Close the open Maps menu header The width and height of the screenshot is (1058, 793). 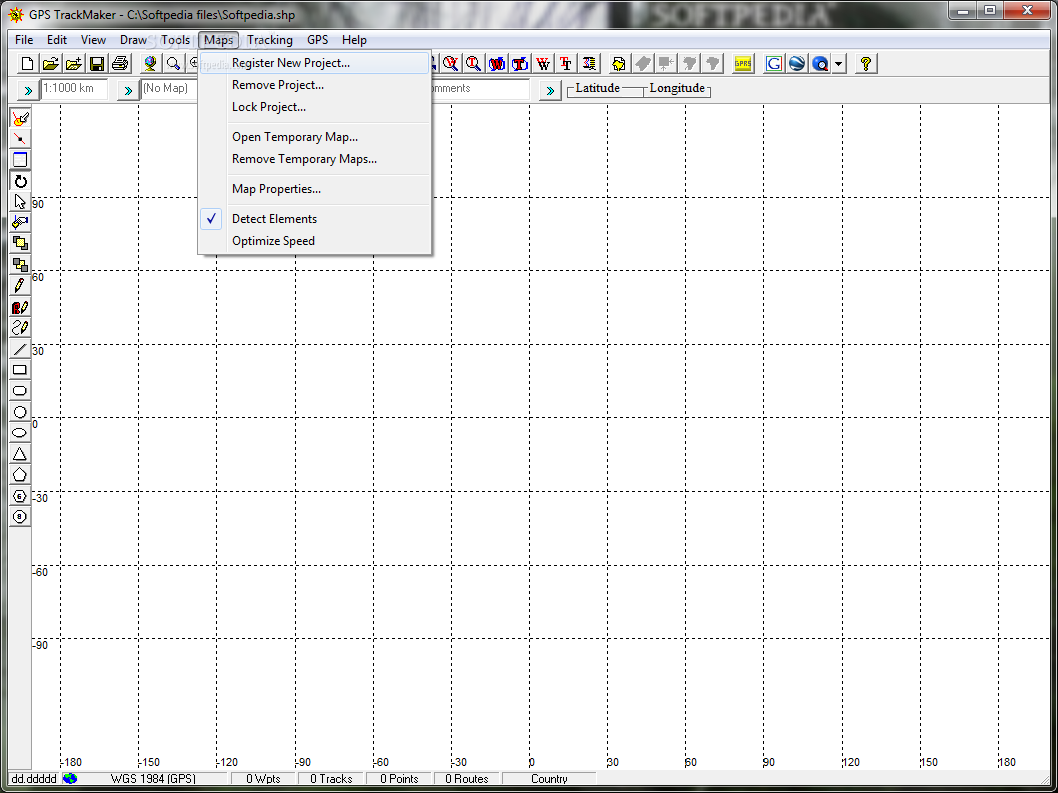tap(219, 40)
